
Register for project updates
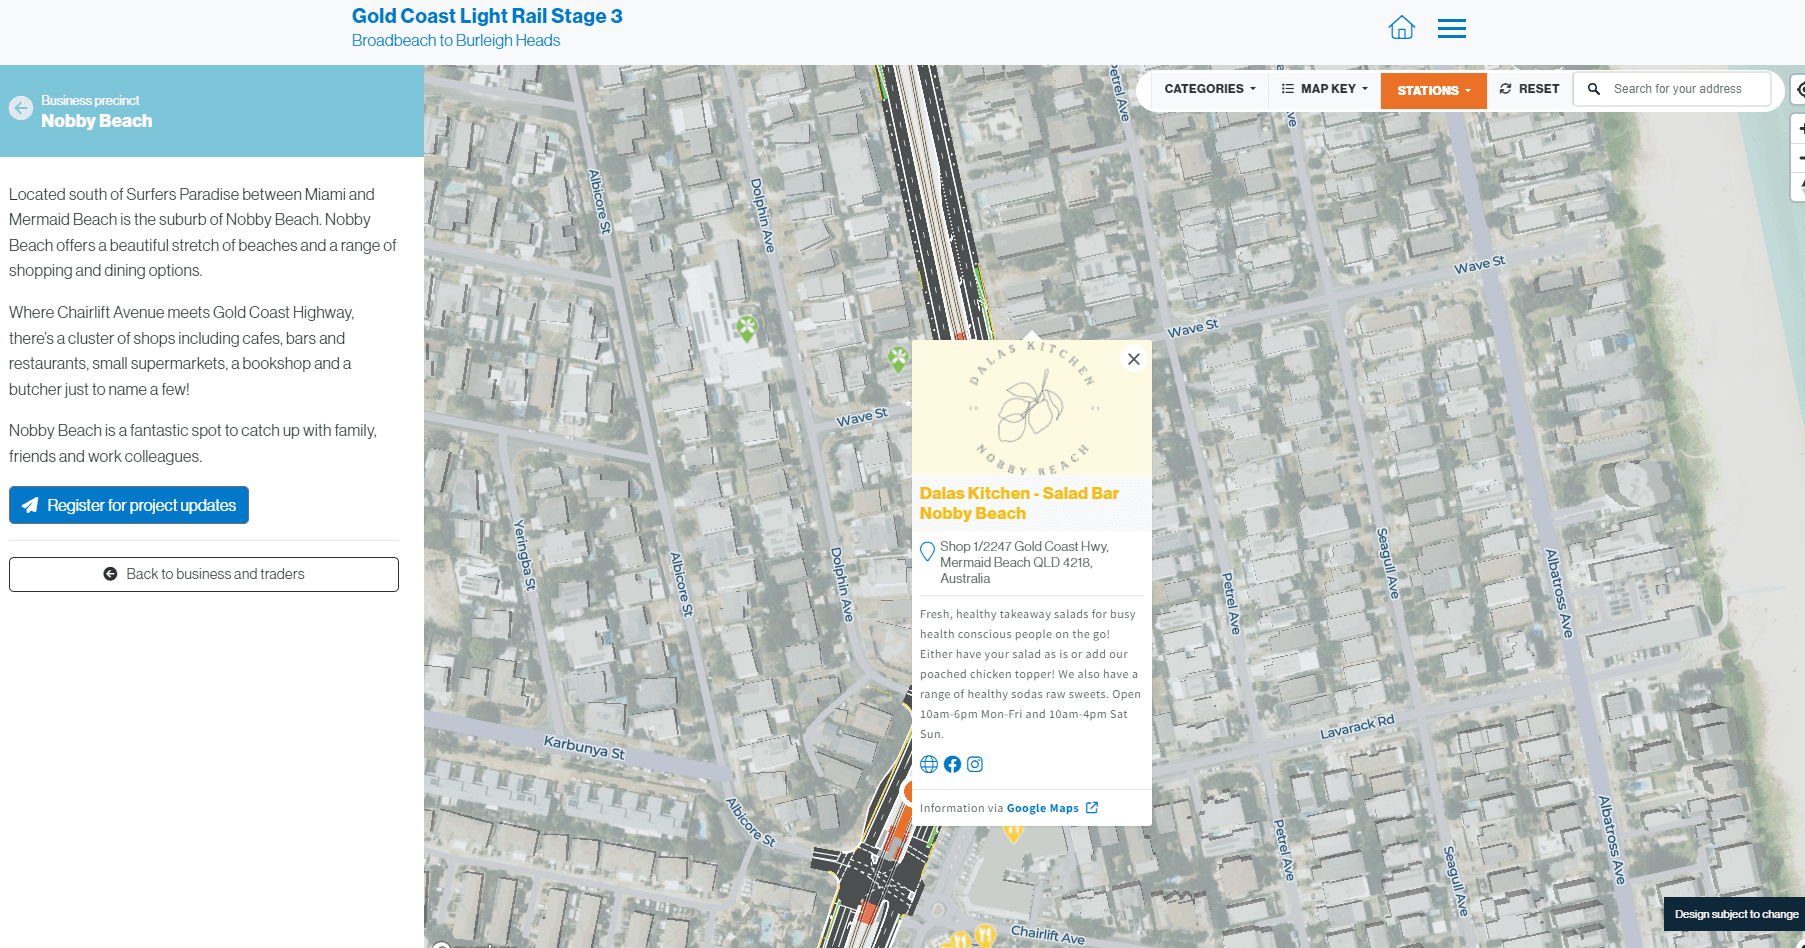[129, 505]
